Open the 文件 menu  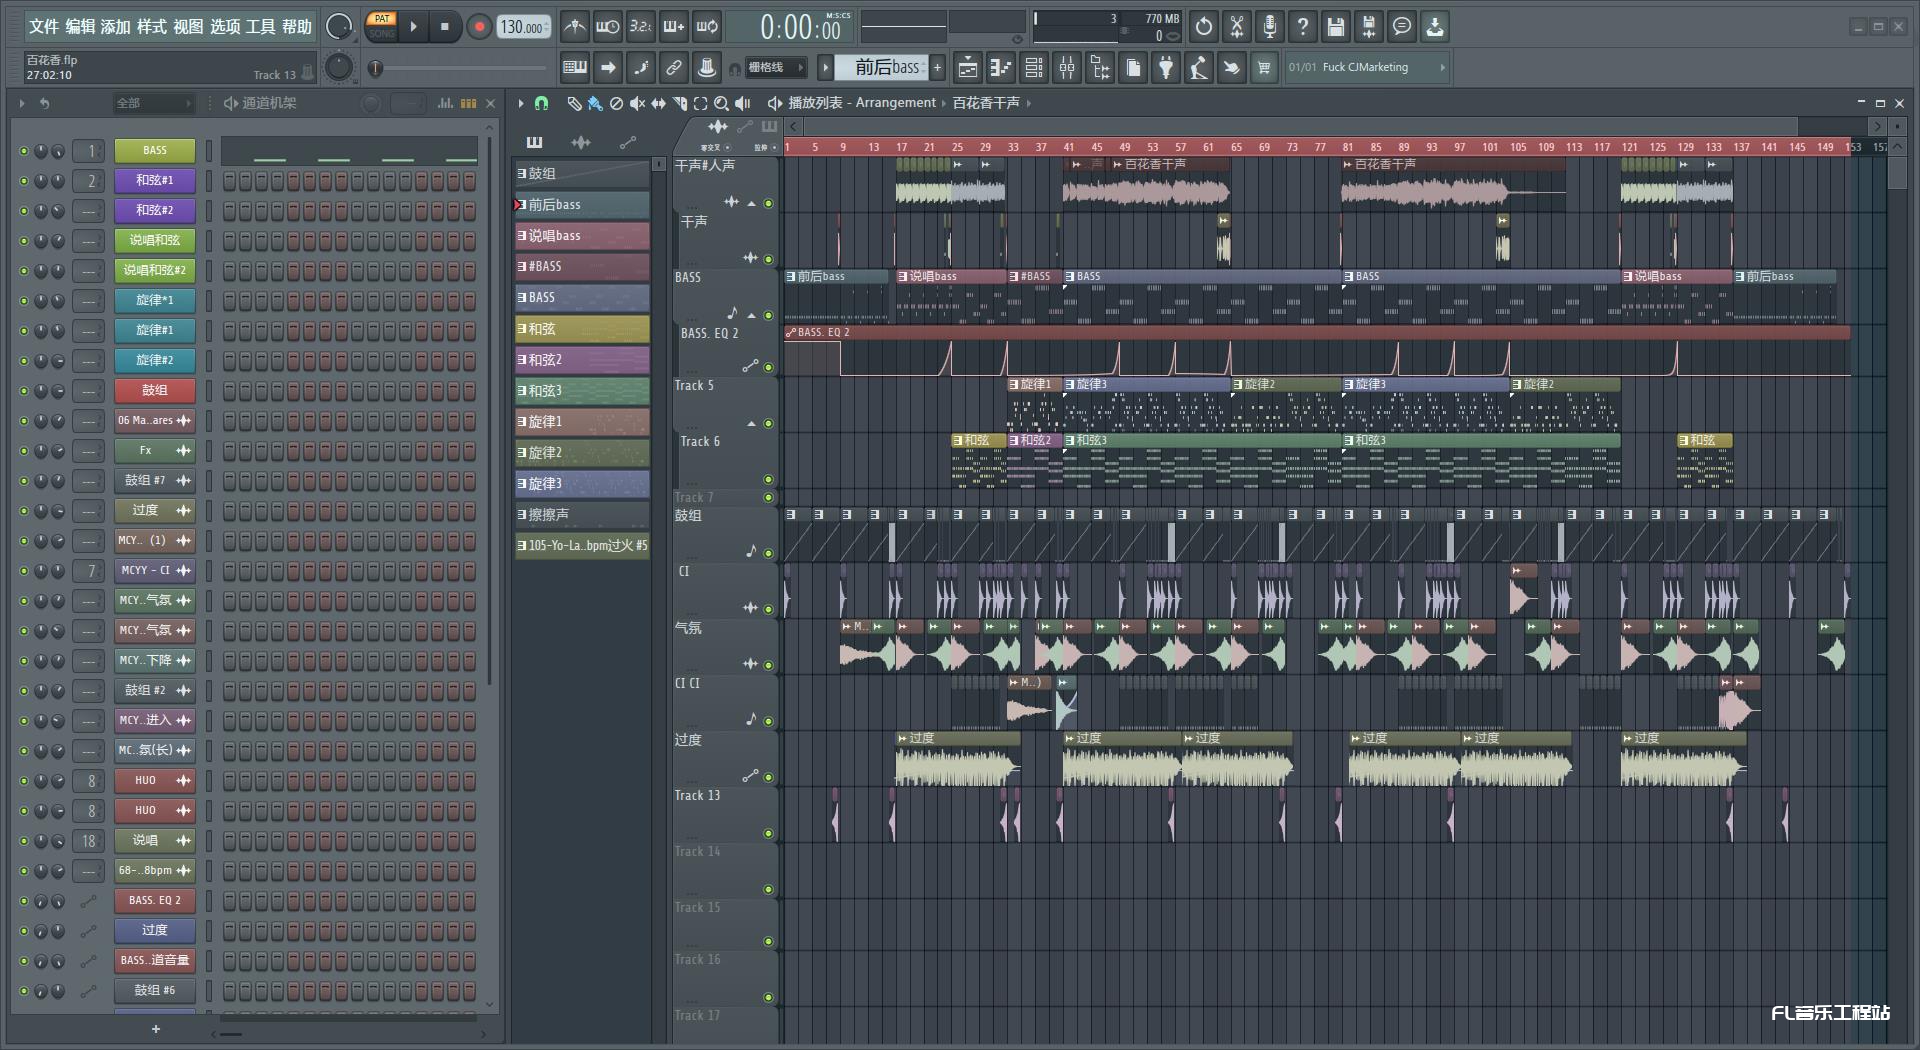tap(44, 27)
